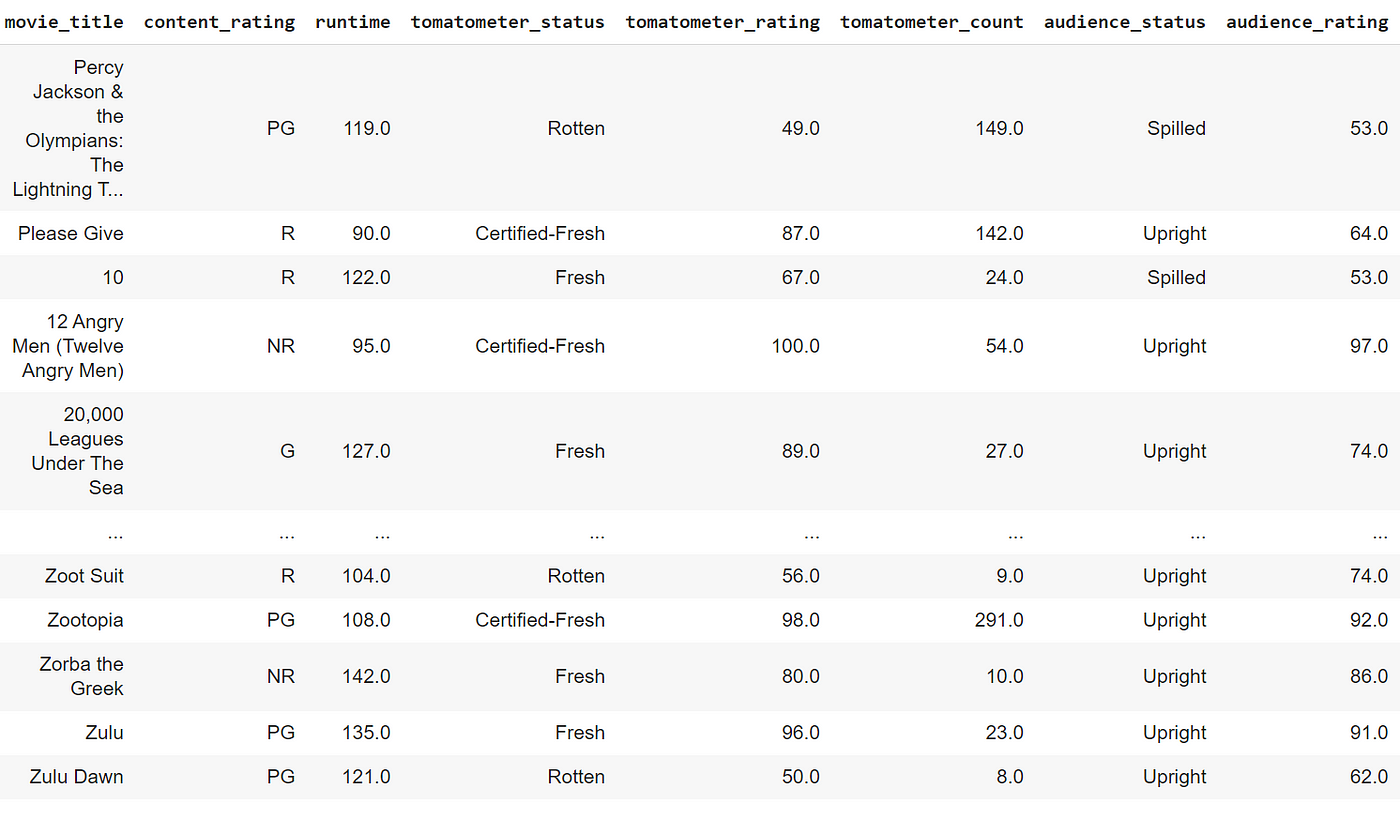Click the audience_status column header
Viewport: 1400px width, 816px height.
click(x=1125, y=22)
